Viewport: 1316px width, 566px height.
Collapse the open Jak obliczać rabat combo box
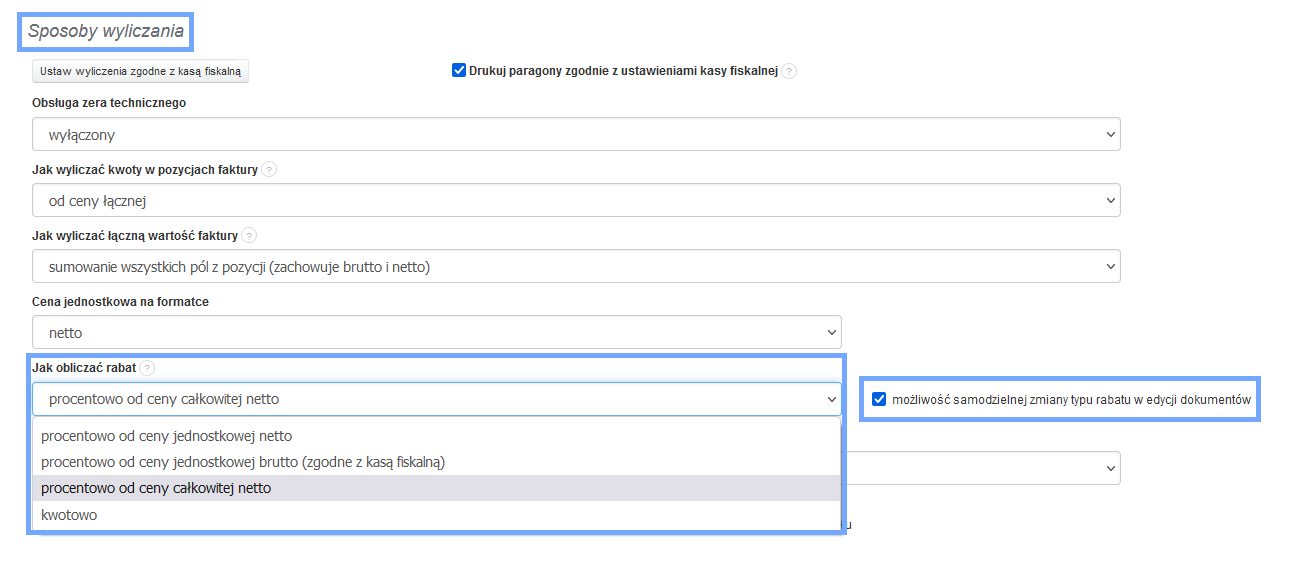437,399
